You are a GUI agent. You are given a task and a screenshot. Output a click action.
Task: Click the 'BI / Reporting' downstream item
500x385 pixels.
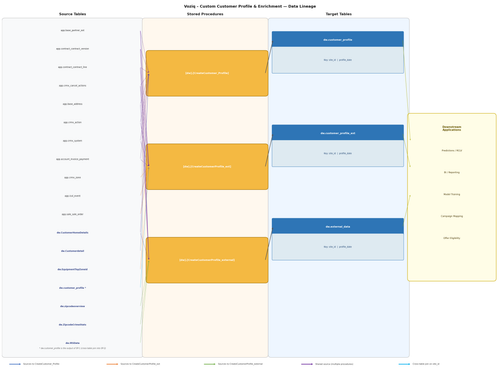pyautogui.click(x=452, y=172)
